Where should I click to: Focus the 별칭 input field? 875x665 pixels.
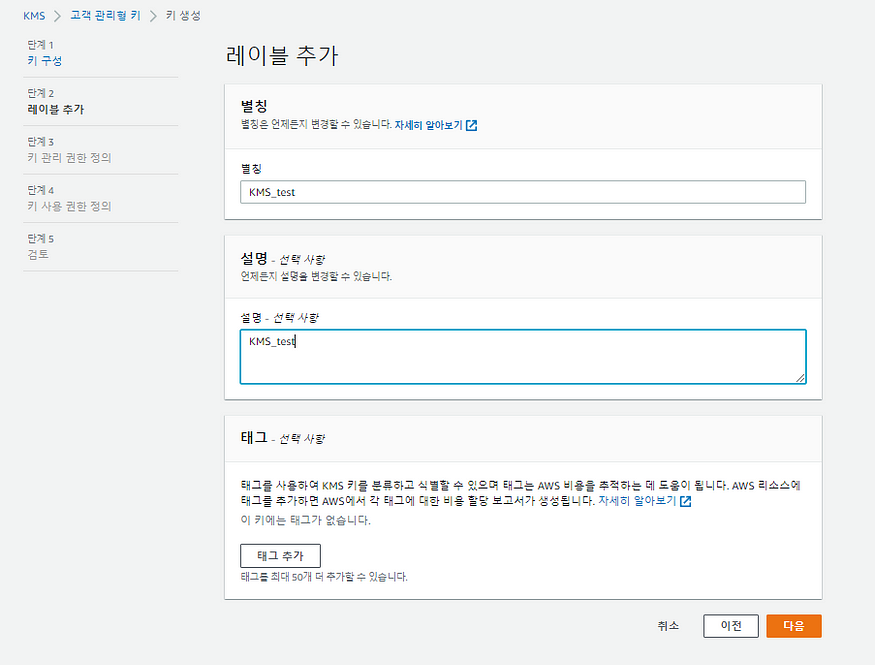pyautogui.click(x=523, y=192)
